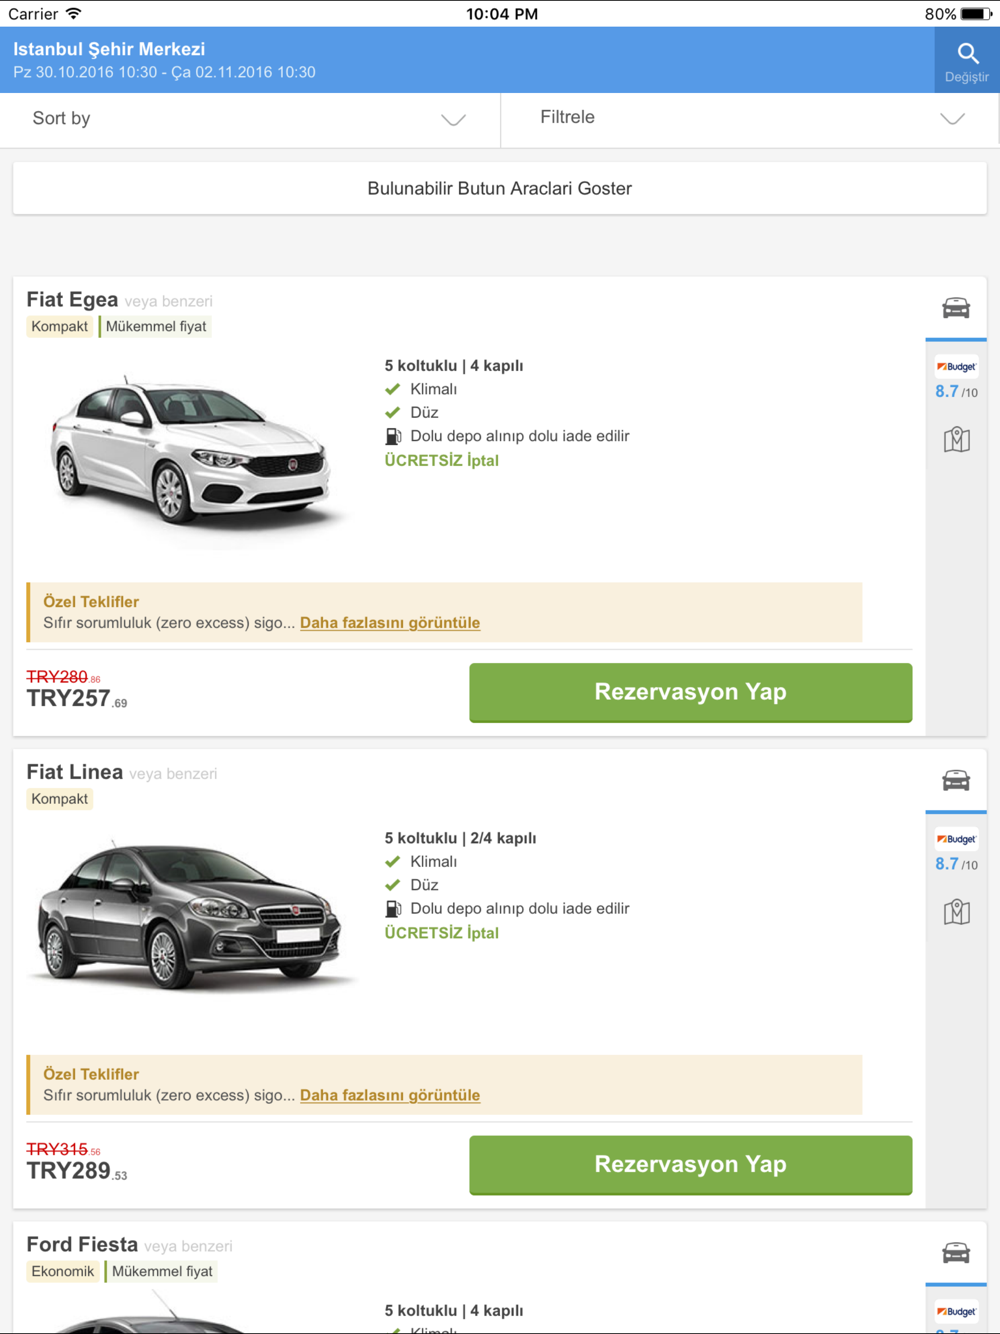Click the Sort by chevron arrow
The width and height of the screenshot is (1000, 1334).
point(453,120)
